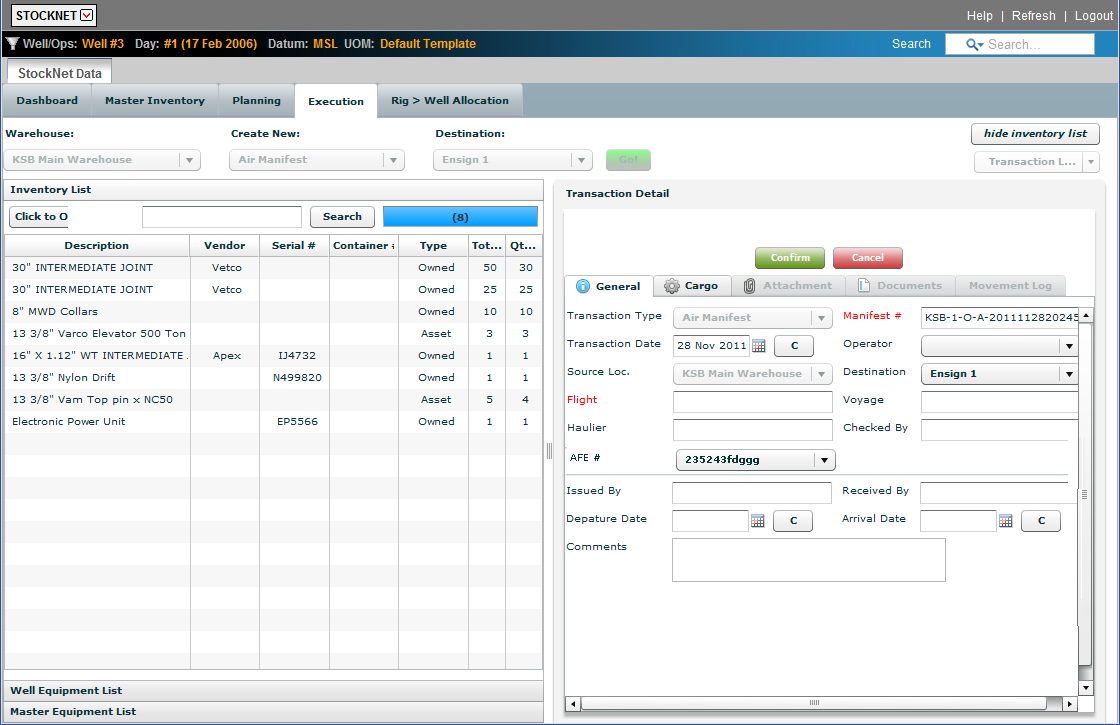The height and width of the screenshot is (725, 1120).
Task: Click the horizontal scrollbar right arrow
Action: tap(1069, 704)
